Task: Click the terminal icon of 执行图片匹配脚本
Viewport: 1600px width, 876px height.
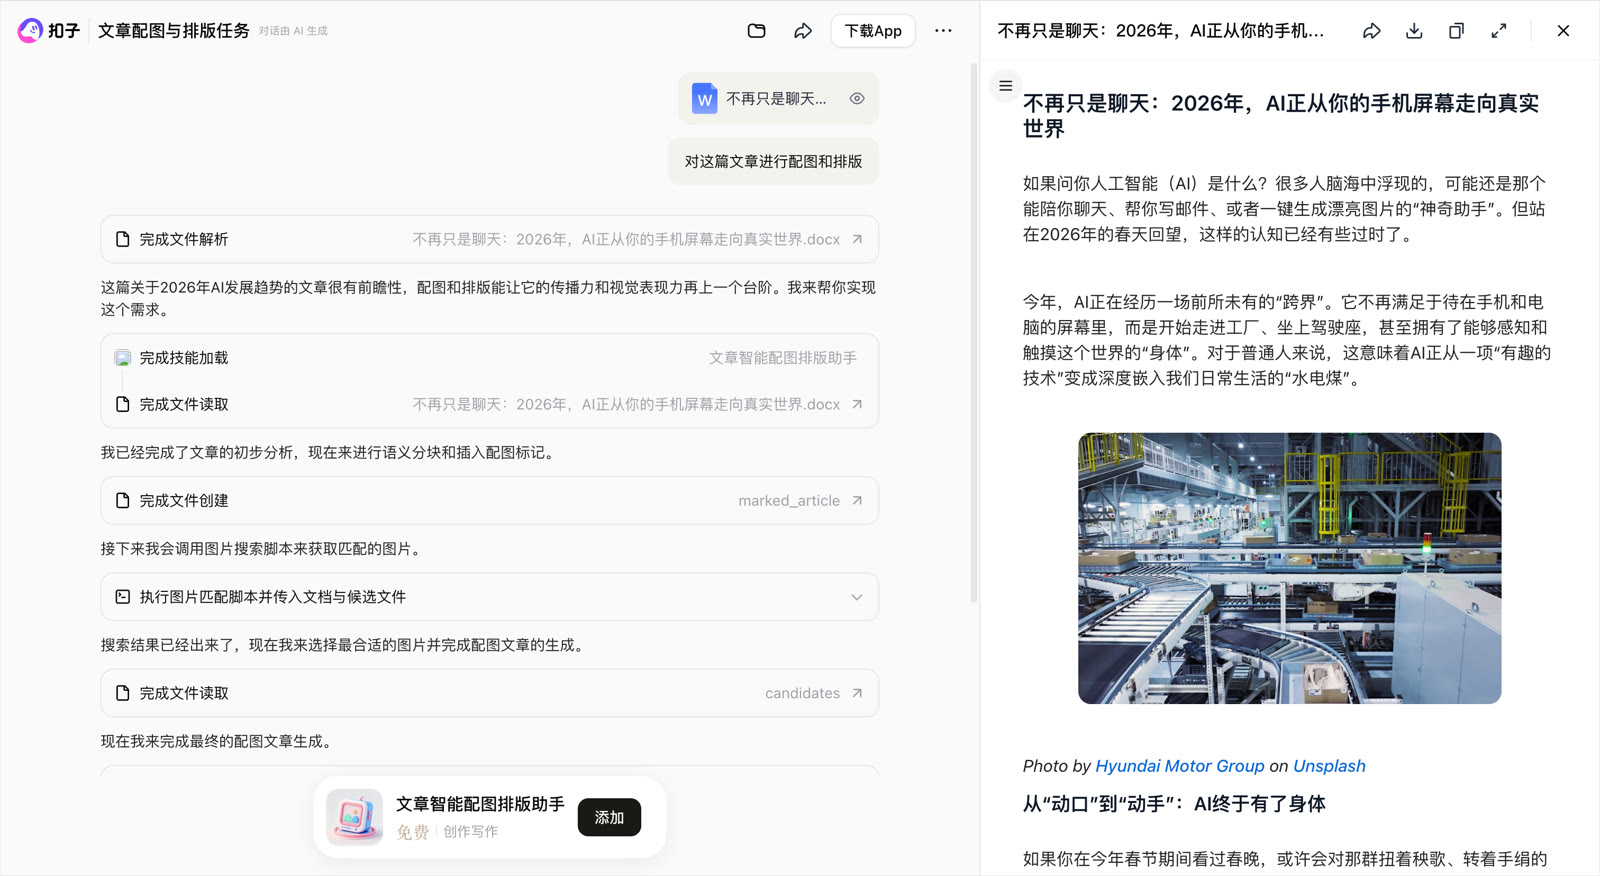Action: [123, 597]
